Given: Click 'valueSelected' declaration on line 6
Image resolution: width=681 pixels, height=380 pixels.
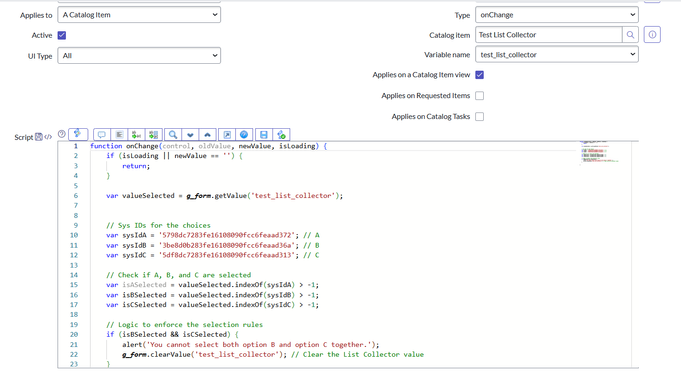Looking at the screenshot, I should 148,196.
